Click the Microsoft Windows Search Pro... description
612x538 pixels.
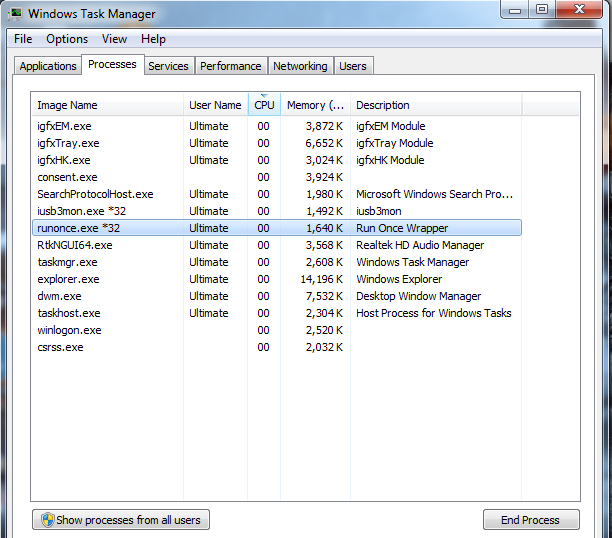point(434,194)
